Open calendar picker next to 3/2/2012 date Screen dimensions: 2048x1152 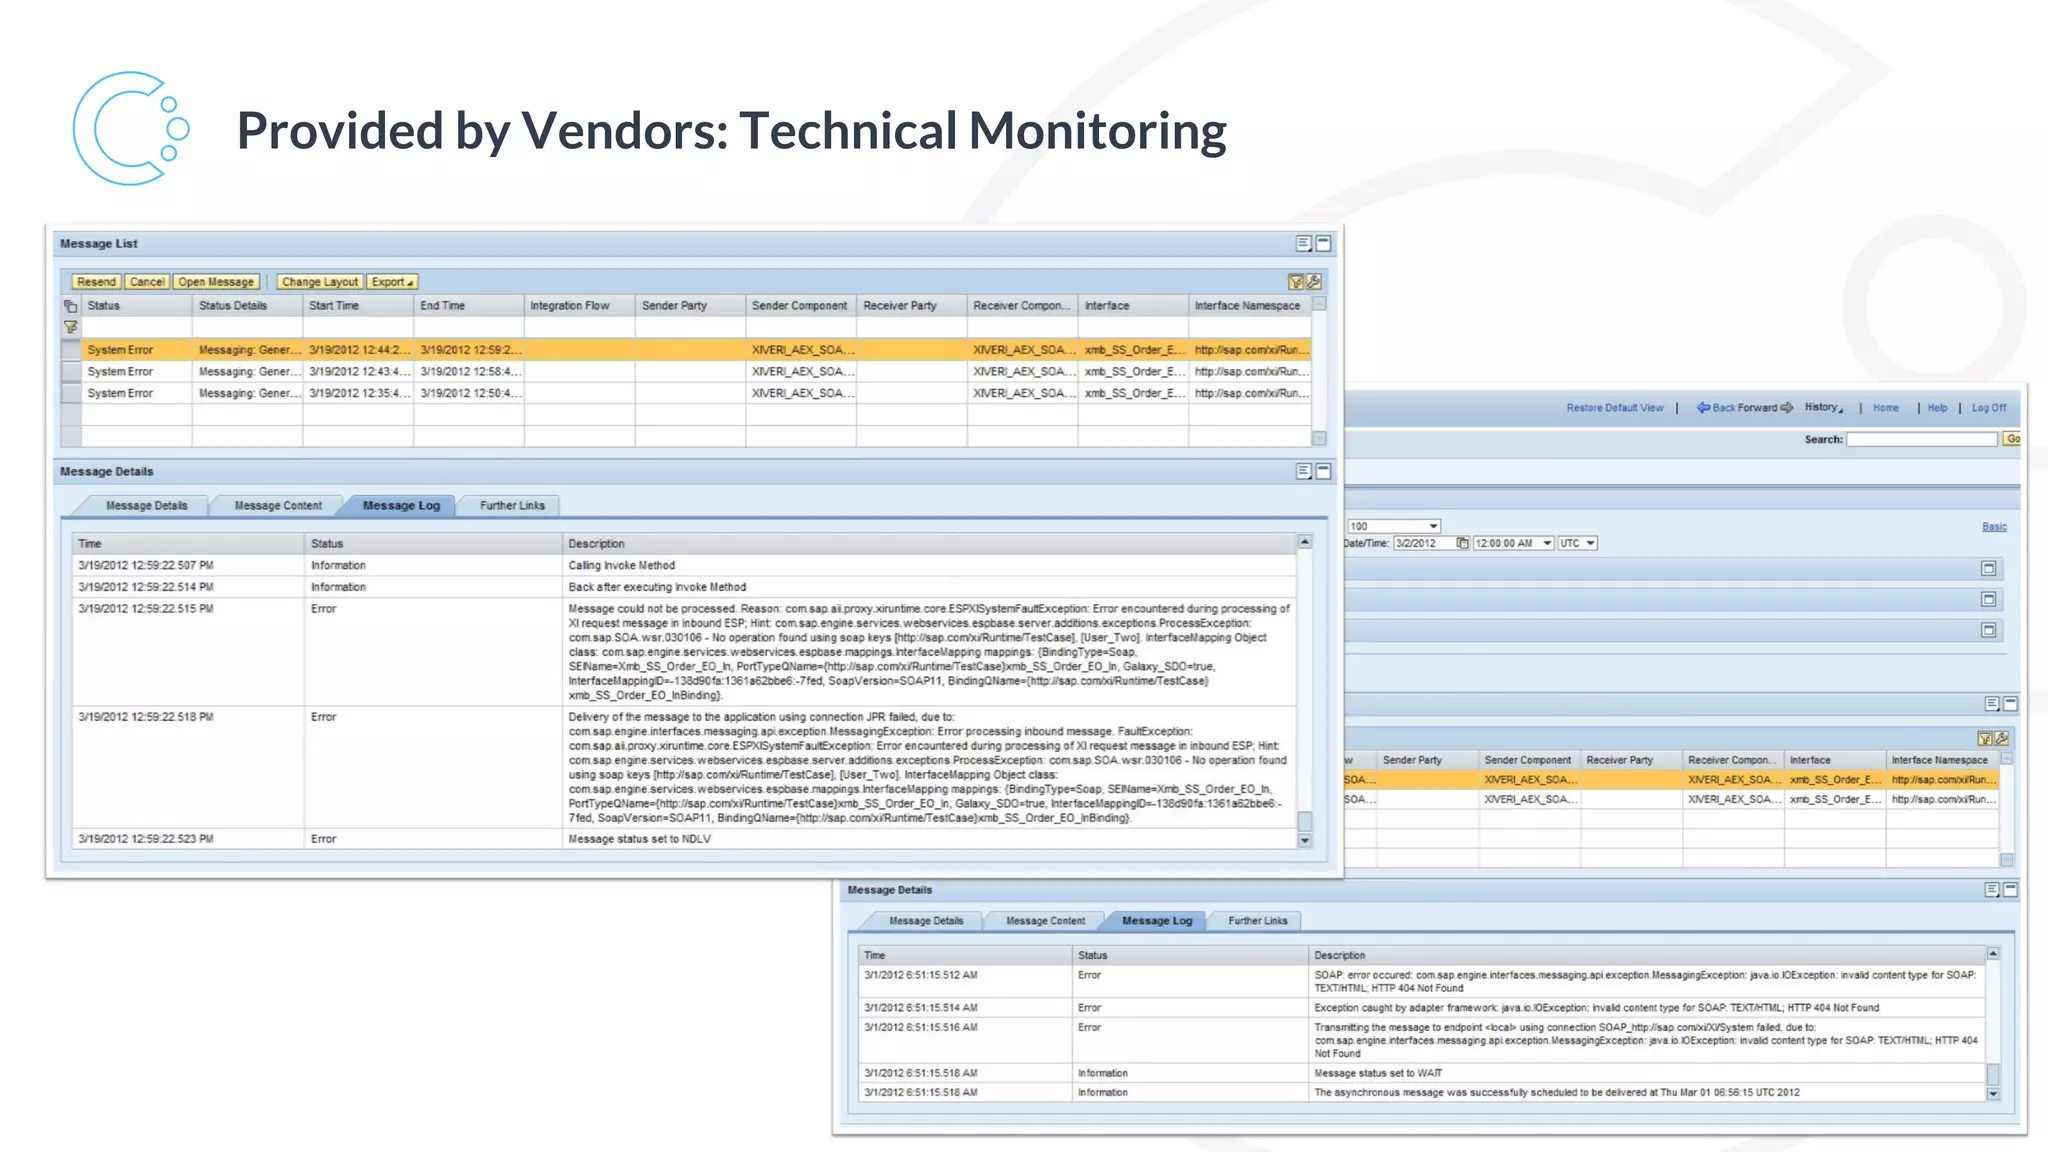click(1462, 543)
